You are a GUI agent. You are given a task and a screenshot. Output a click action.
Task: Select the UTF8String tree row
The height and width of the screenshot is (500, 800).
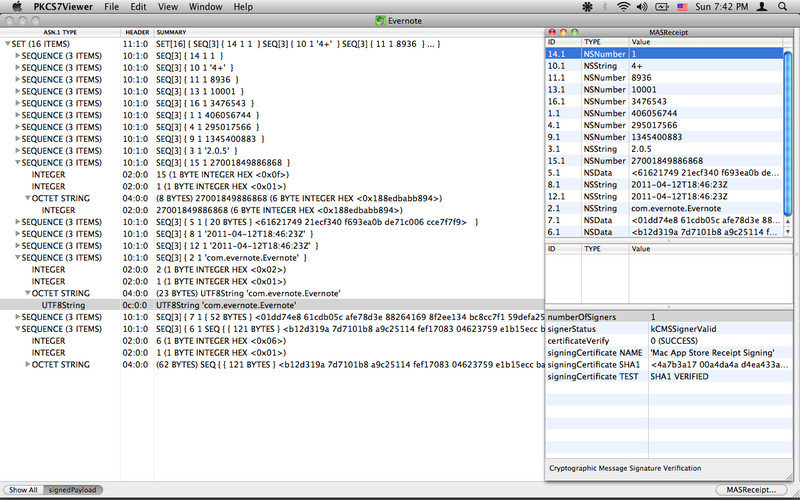click(272, 305)
